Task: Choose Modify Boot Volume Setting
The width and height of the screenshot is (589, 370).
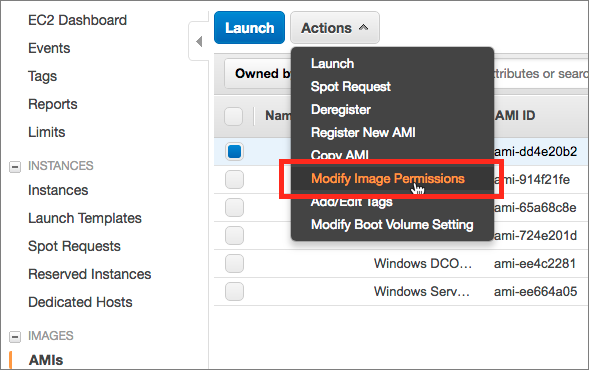Action: [x=392, y=225]
